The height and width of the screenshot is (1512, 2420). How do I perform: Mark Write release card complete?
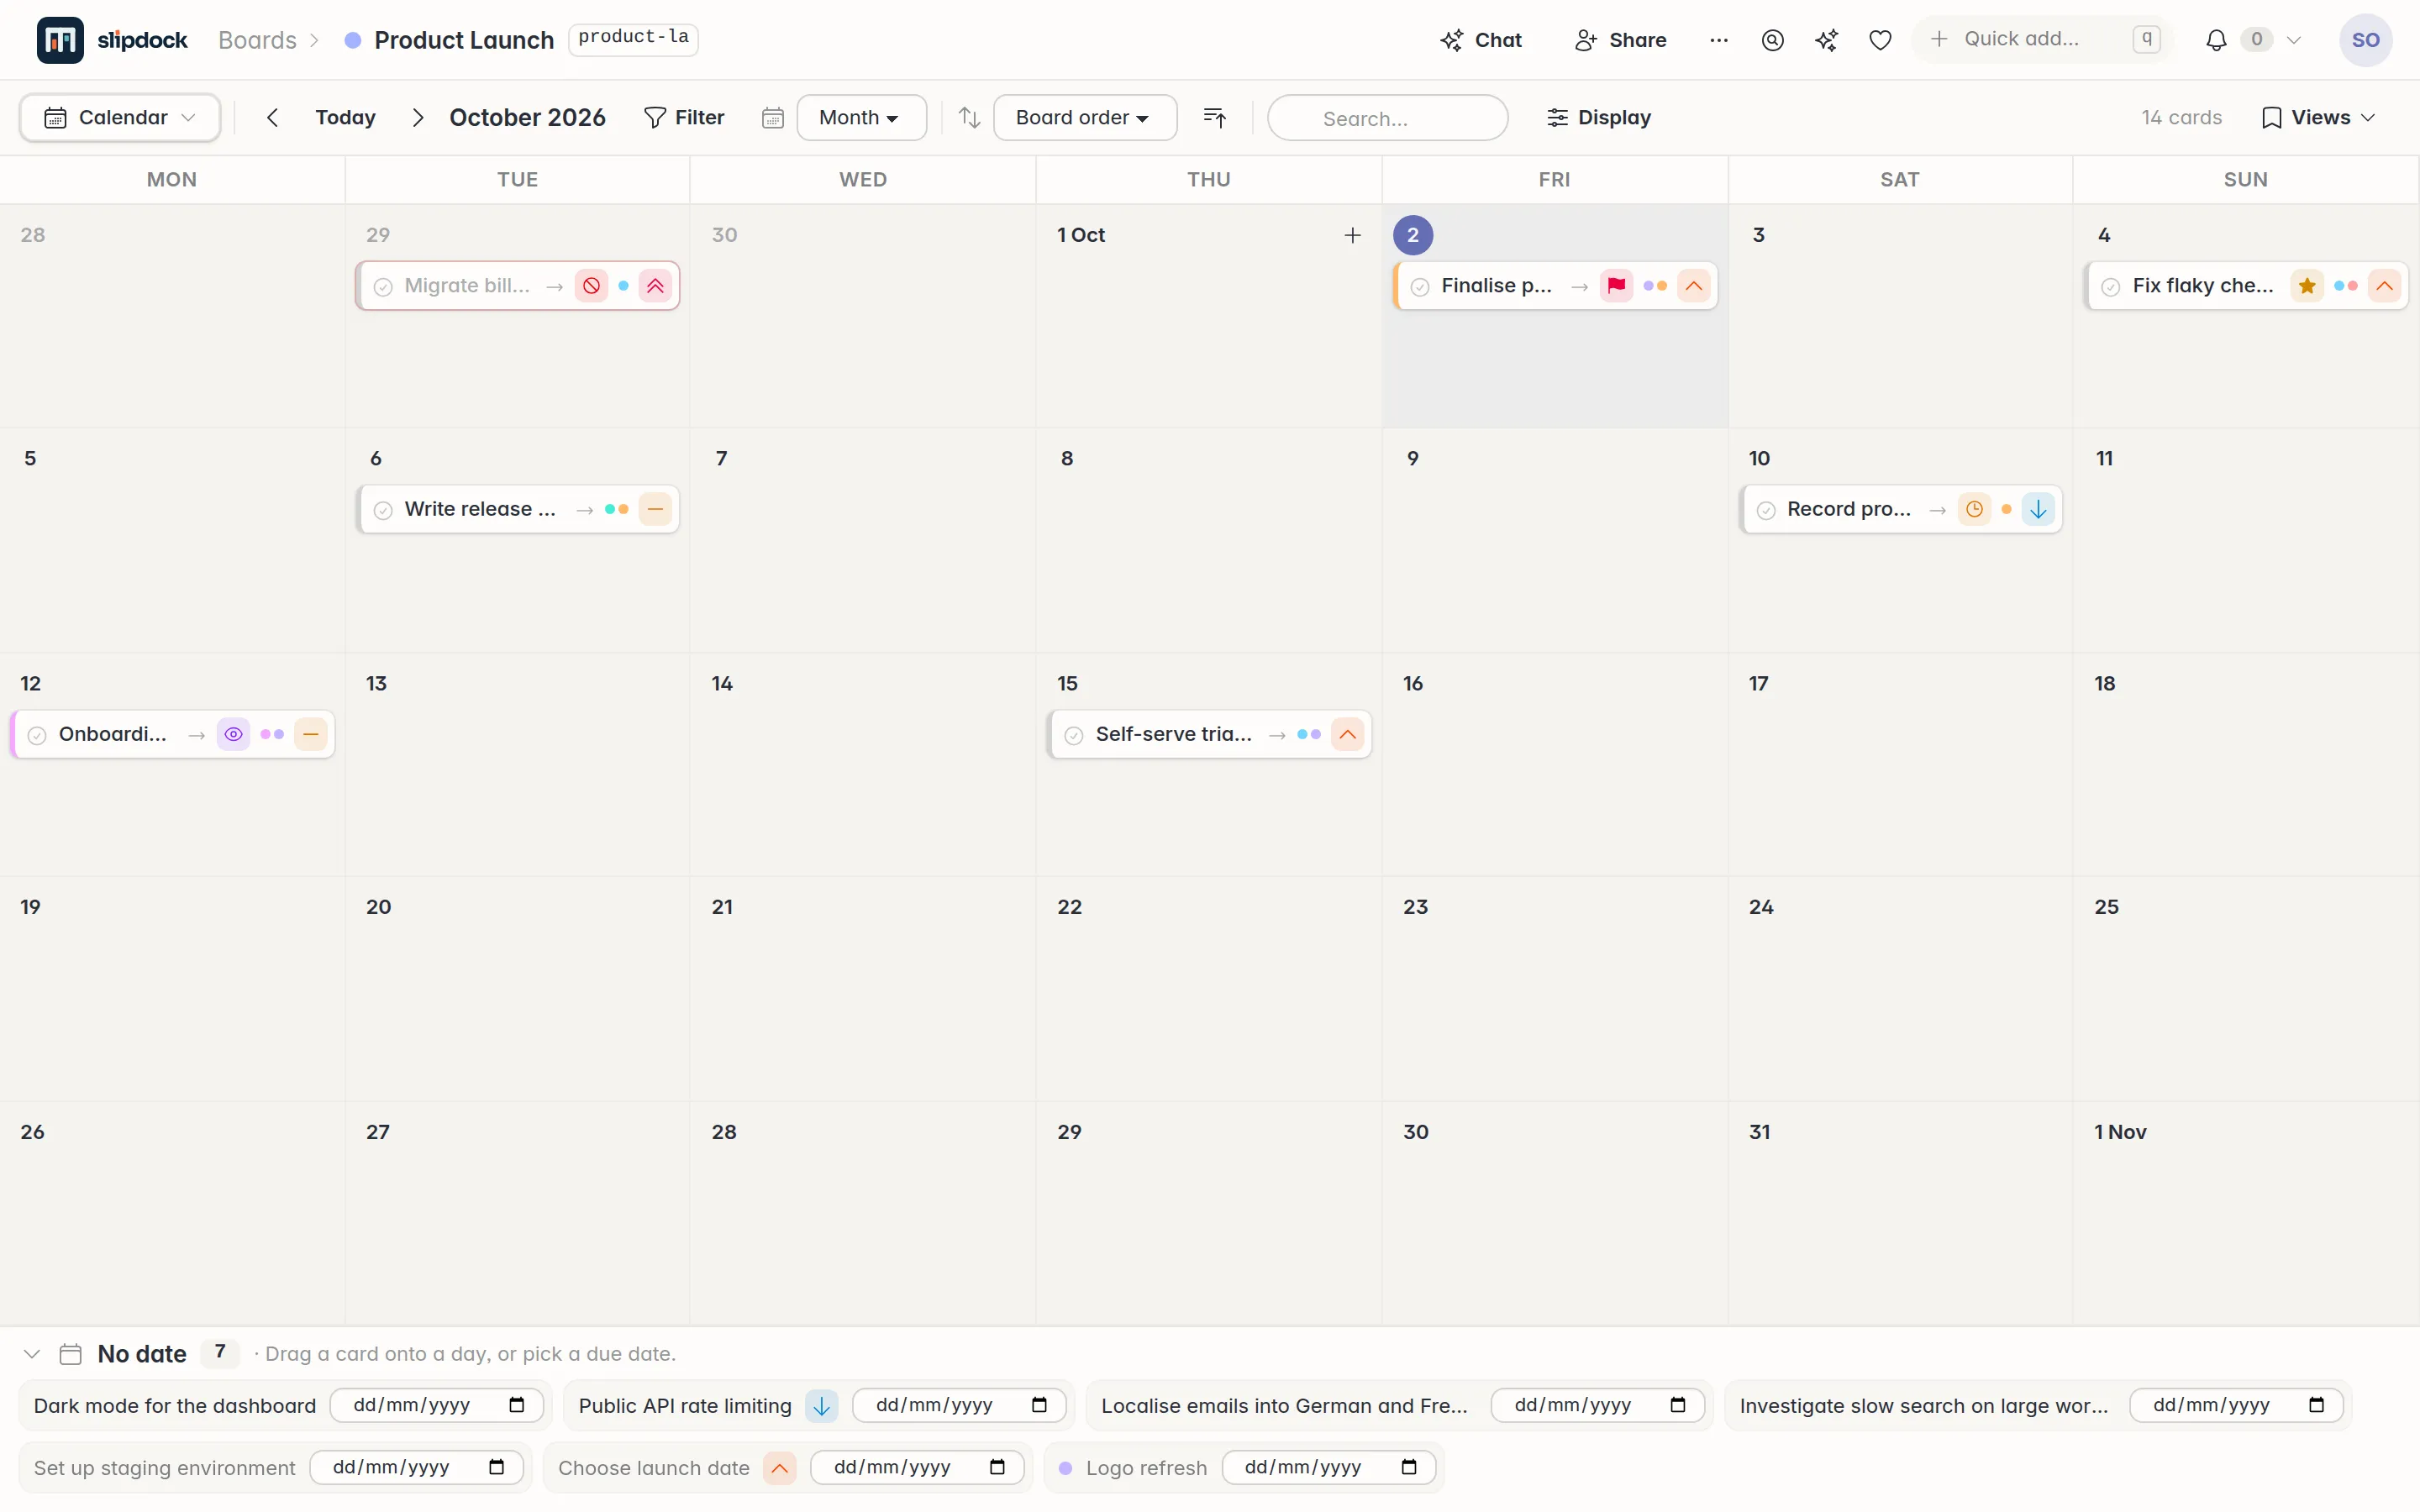[x=383, y=511]
